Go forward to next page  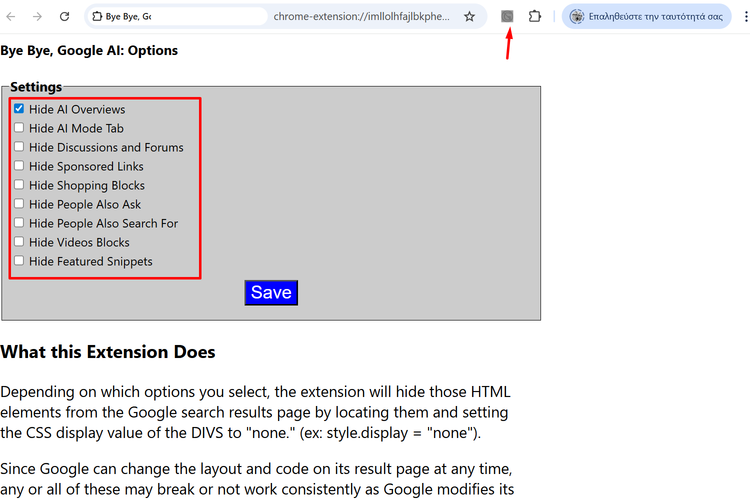click(37, 17)
